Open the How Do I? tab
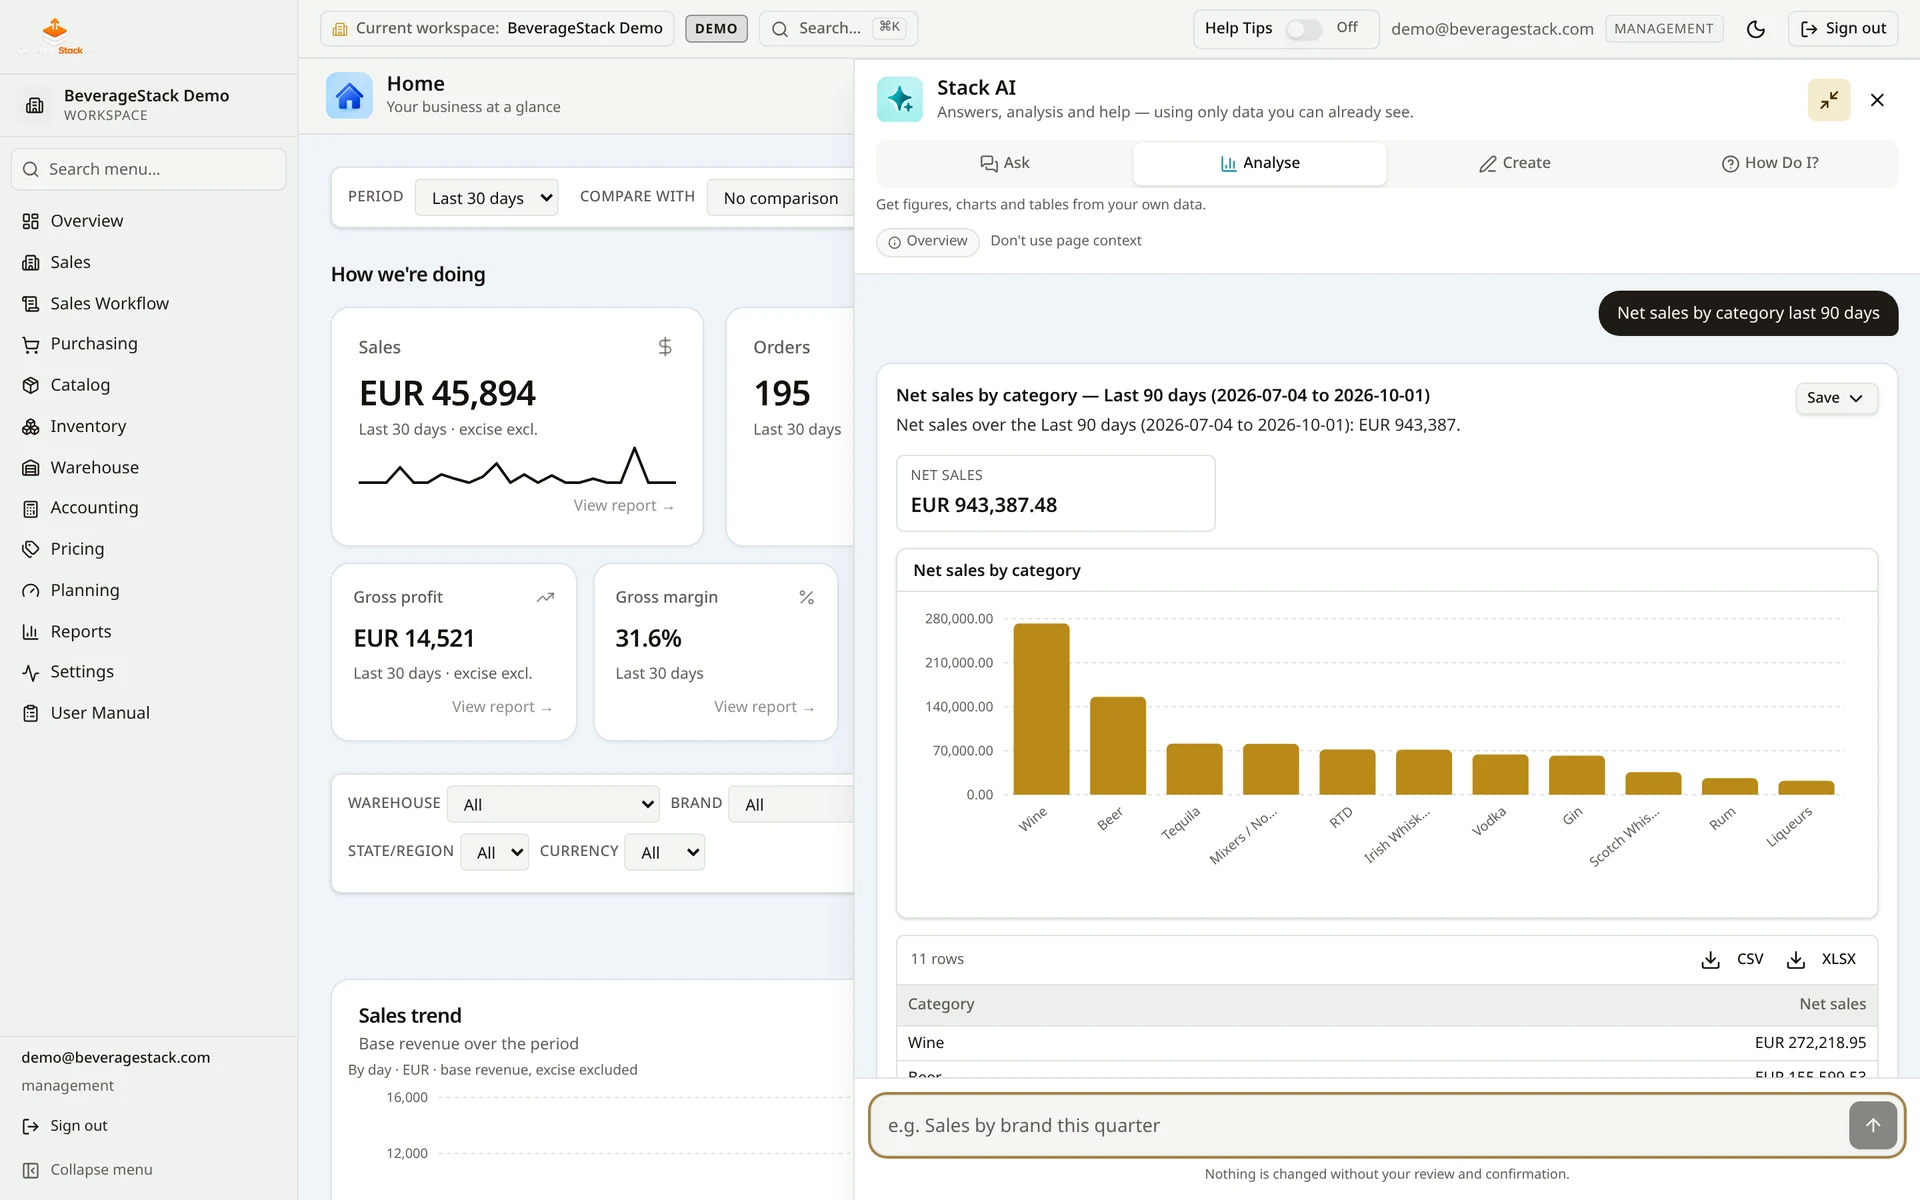1920x1200 pixels. pyautogui.click(x=1770, y=163)
